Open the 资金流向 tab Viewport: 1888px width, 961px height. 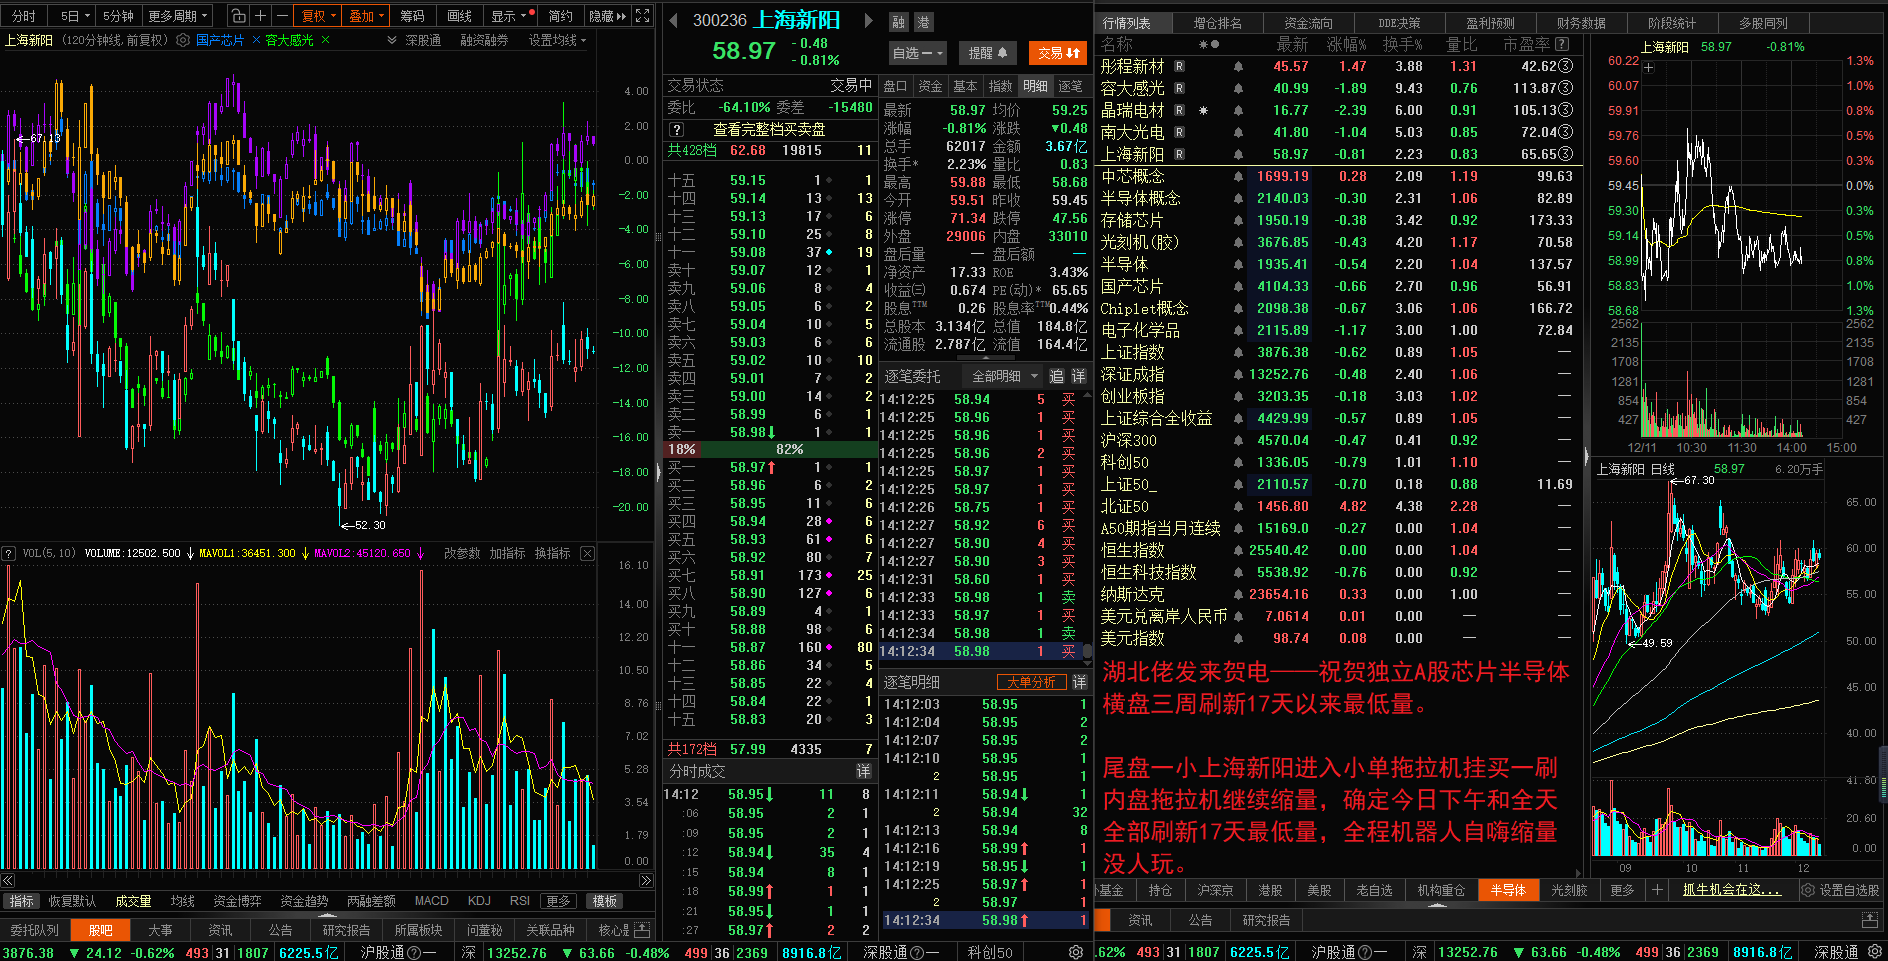1308,22
